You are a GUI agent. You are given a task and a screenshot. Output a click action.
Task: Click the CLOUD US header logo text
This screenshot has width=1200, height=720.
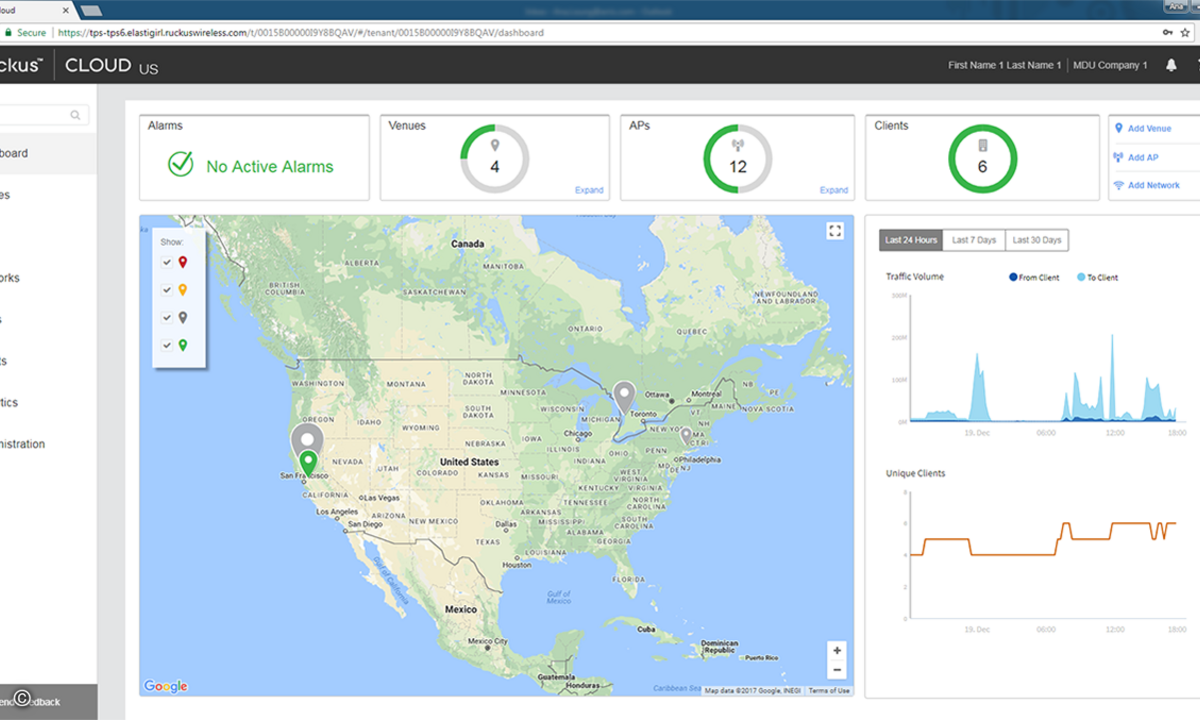[x=111, y=66]
